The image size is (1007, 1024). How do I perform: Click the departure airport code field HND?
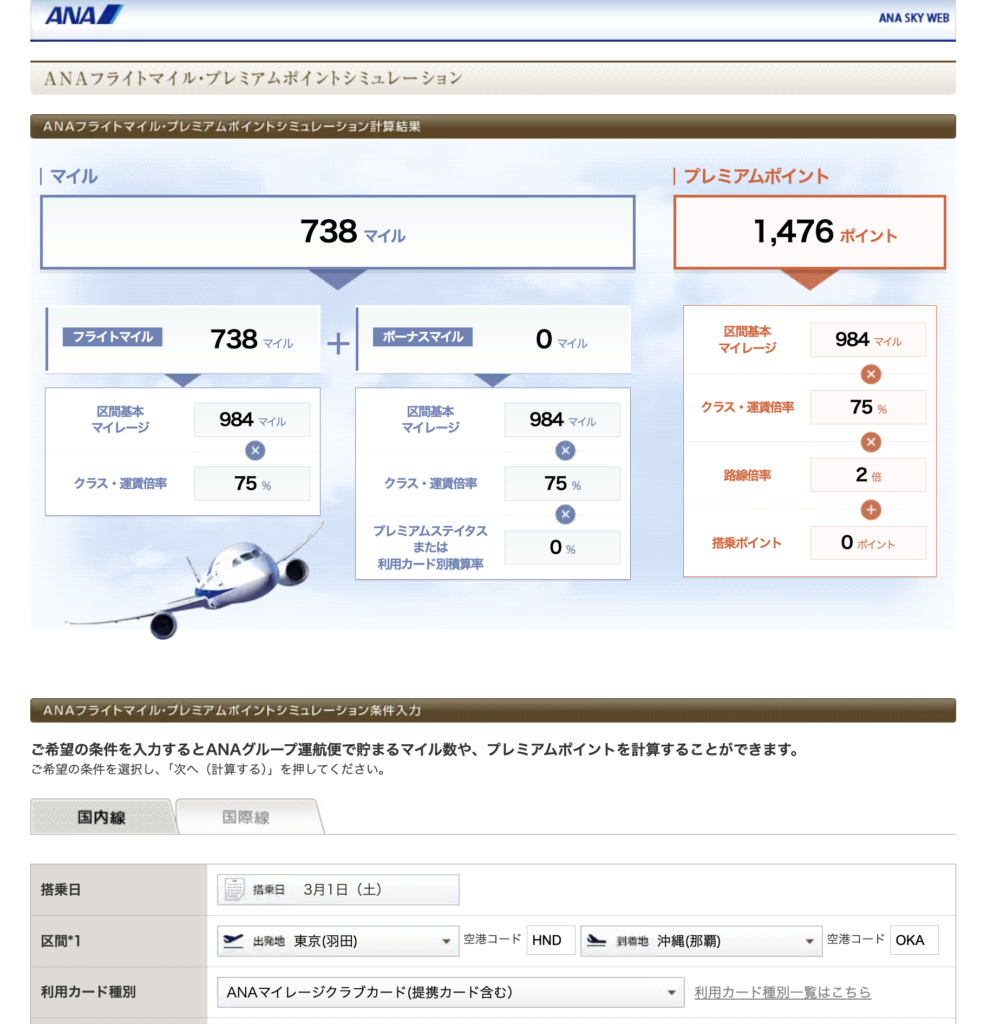(551, 940)
